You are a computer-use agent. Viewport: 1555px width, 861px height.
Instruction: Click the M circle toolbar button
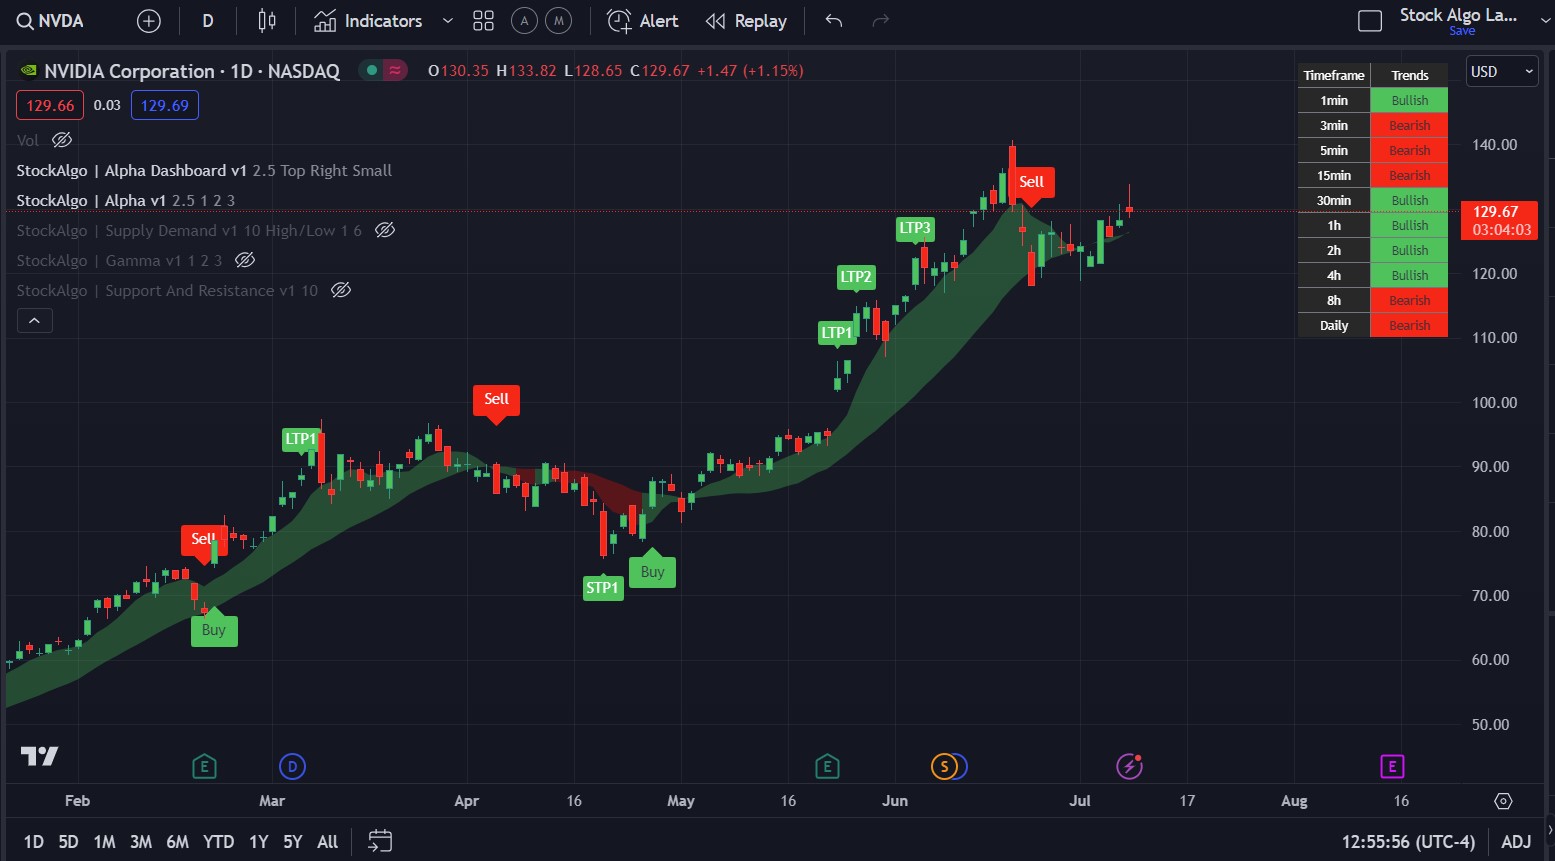pyautogui.click(x=558, y=21)
